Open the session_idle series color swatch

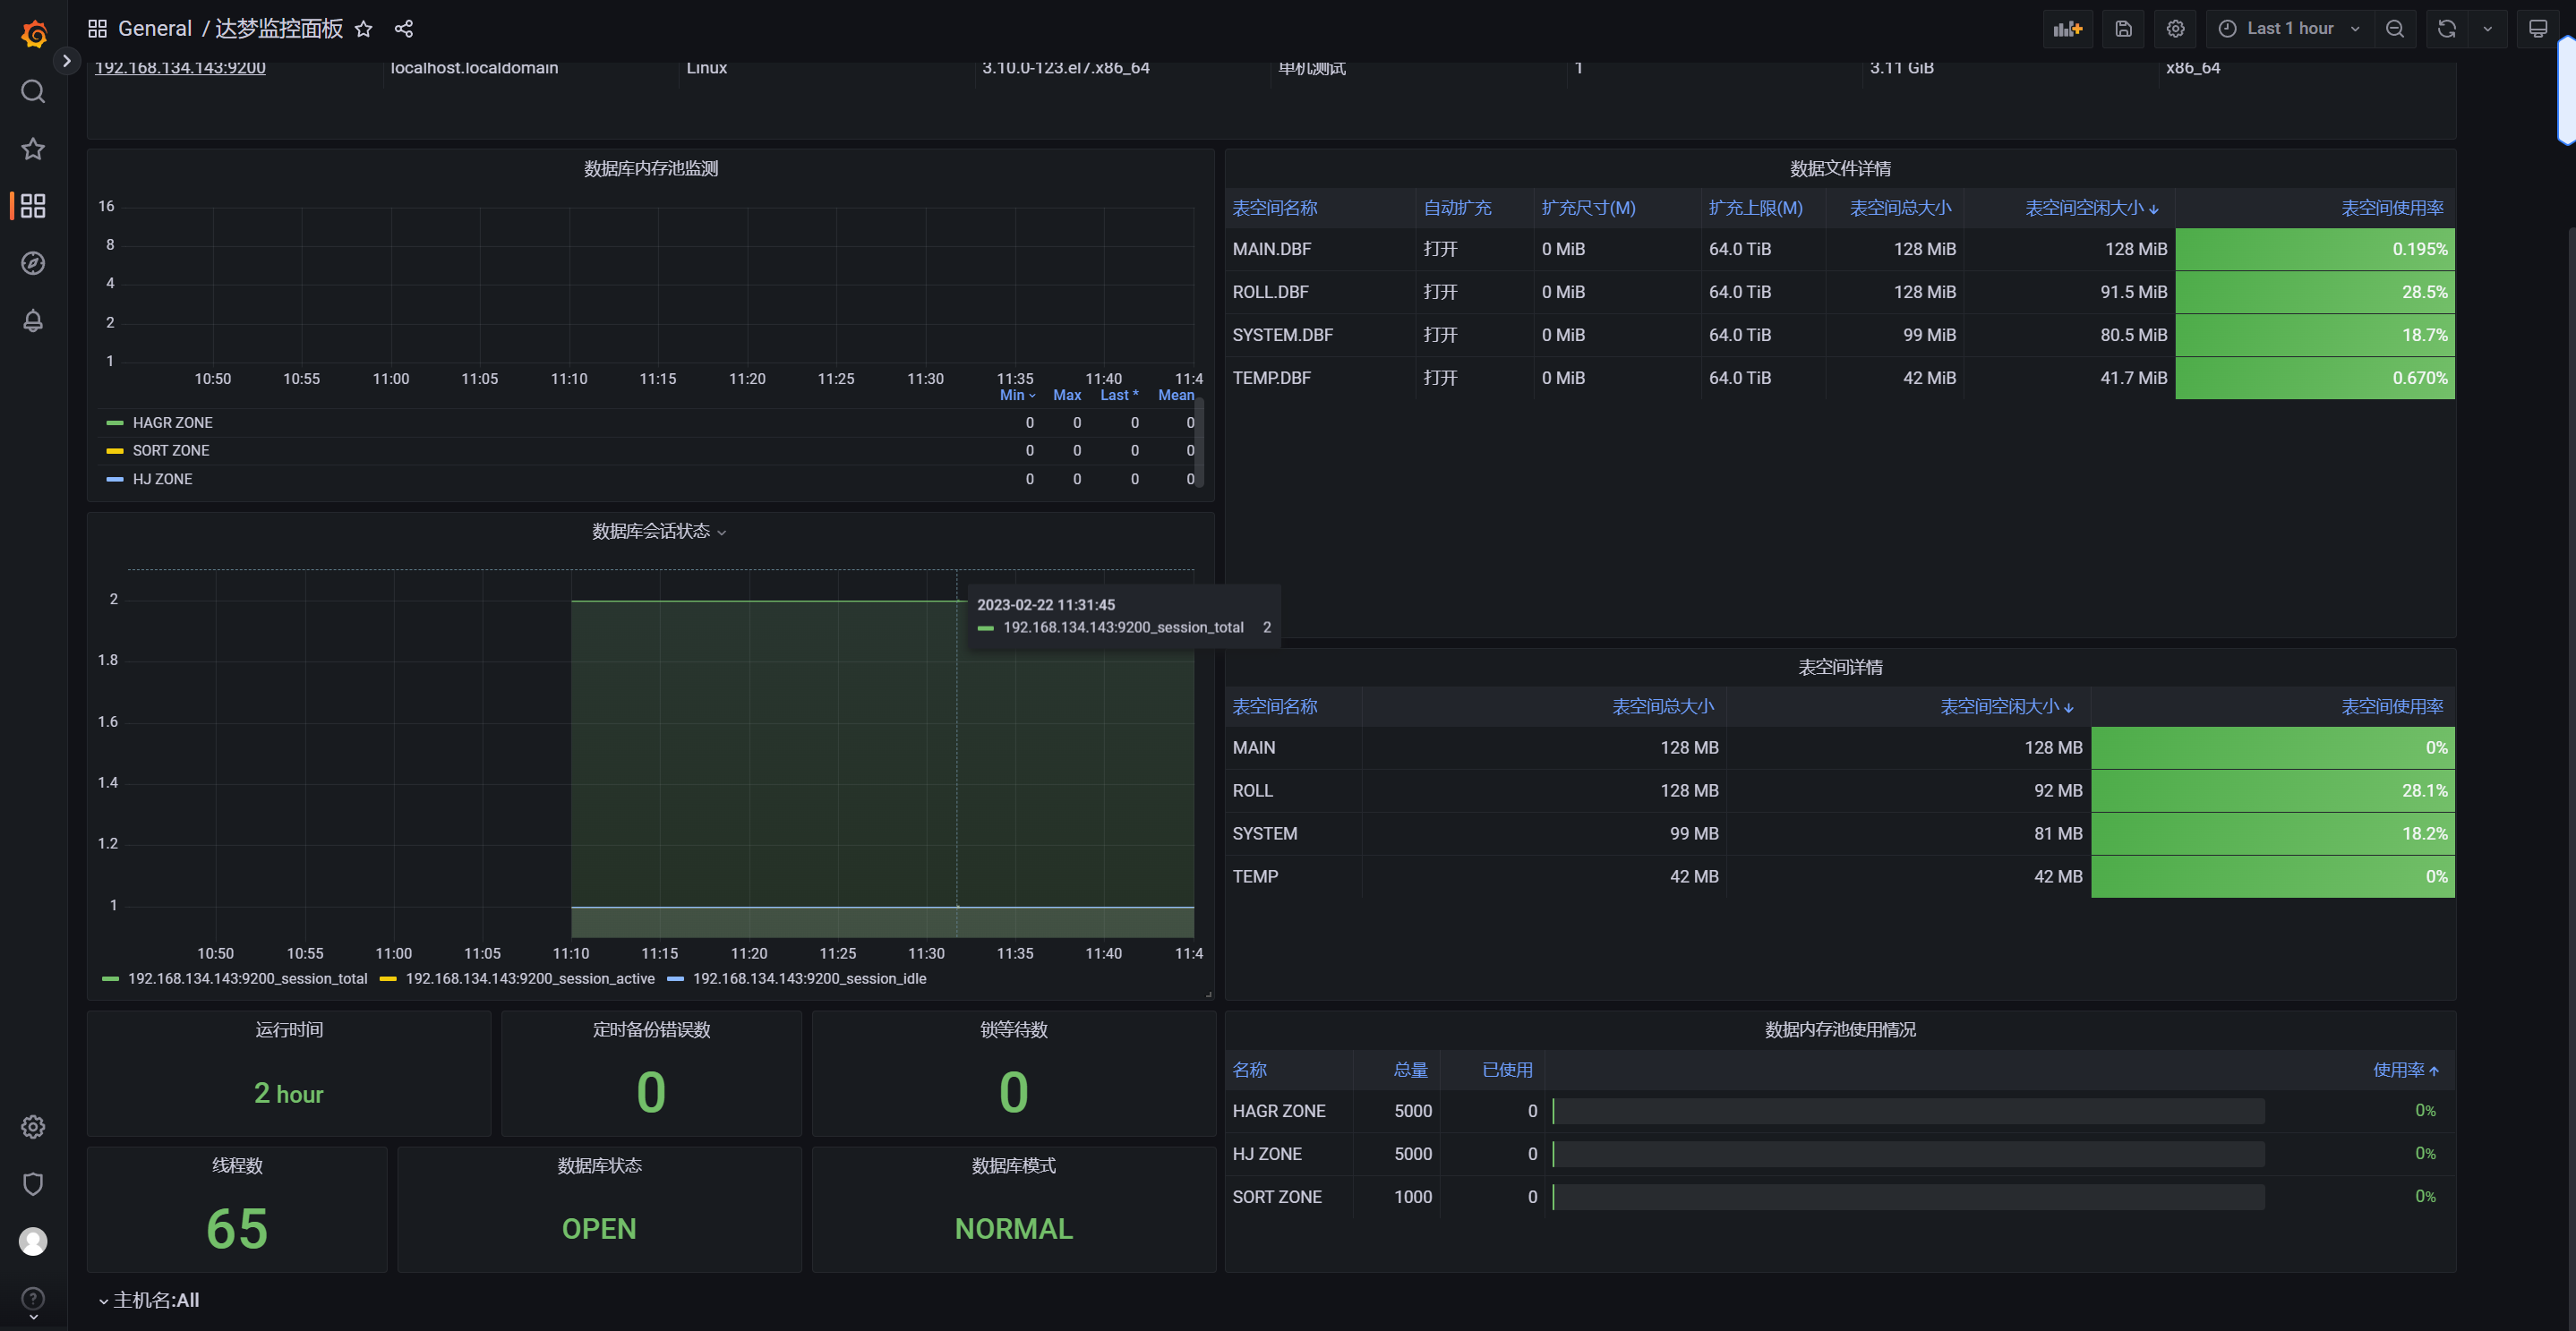coord(675,979)
